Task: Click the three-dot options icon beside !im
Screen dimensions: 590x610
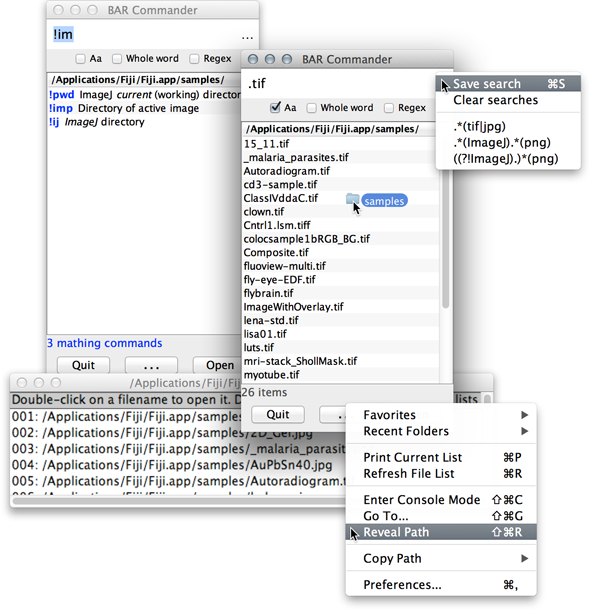Action: [247, 38]
